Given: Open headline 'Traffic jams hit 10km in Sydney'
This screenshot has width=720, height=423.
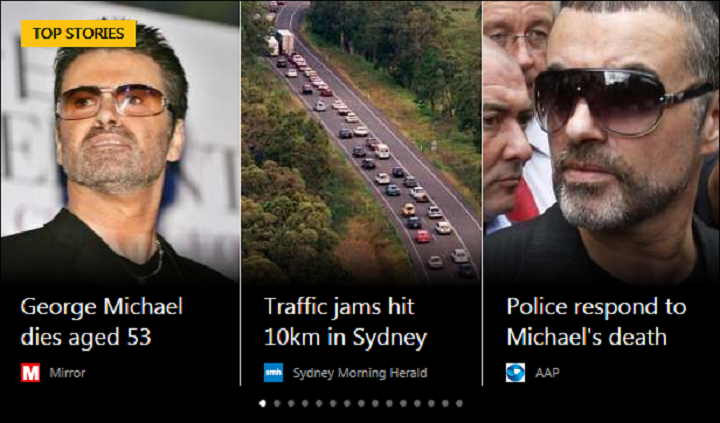Looking at the screenshot, I should (345, 321).
